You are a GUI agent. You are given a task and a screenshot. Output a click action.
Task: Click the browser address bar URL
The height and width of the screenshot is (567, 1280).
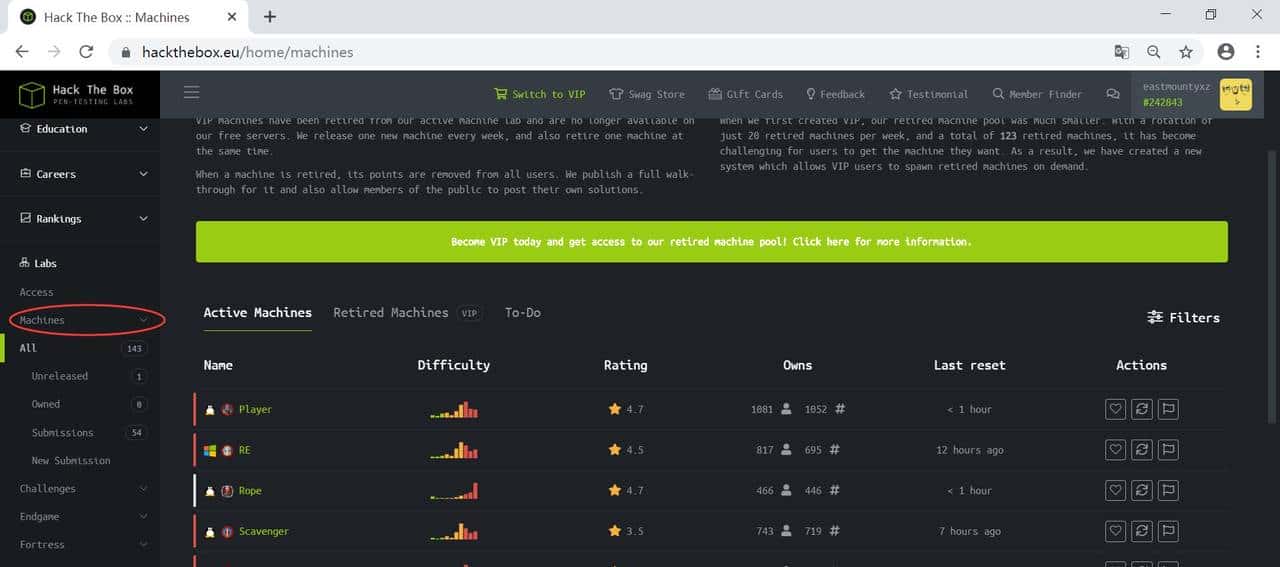coord(247,52)
